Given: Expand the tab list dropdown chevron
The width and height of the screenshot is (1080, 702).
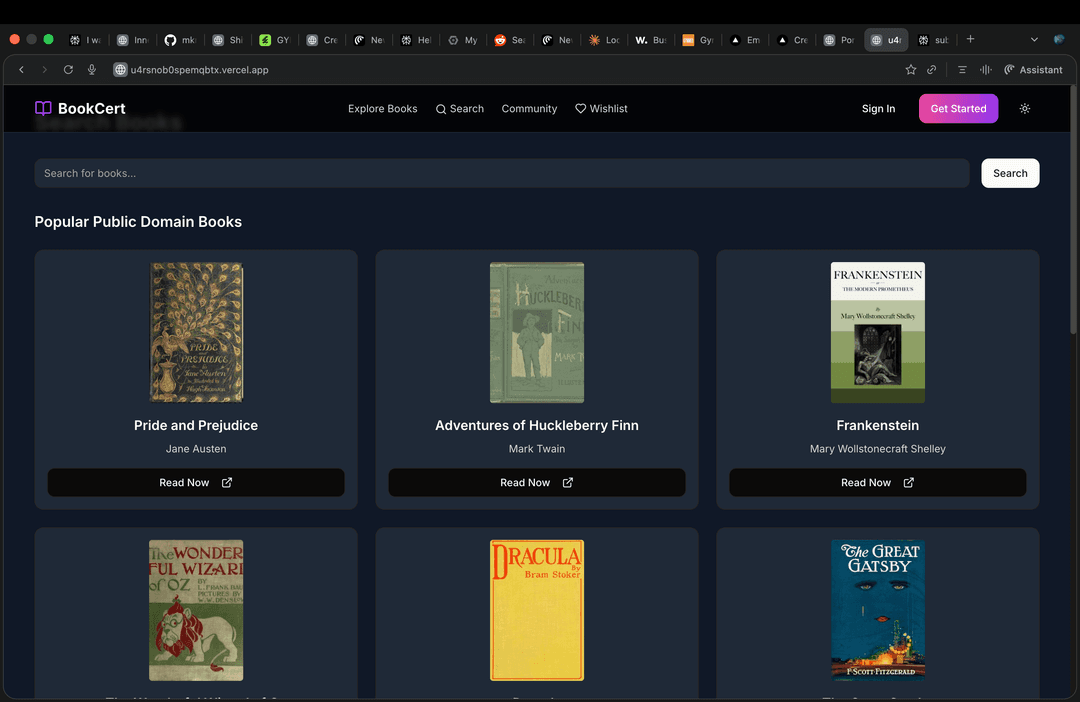Looking at the screenshot, I should tap(1034, 40).
